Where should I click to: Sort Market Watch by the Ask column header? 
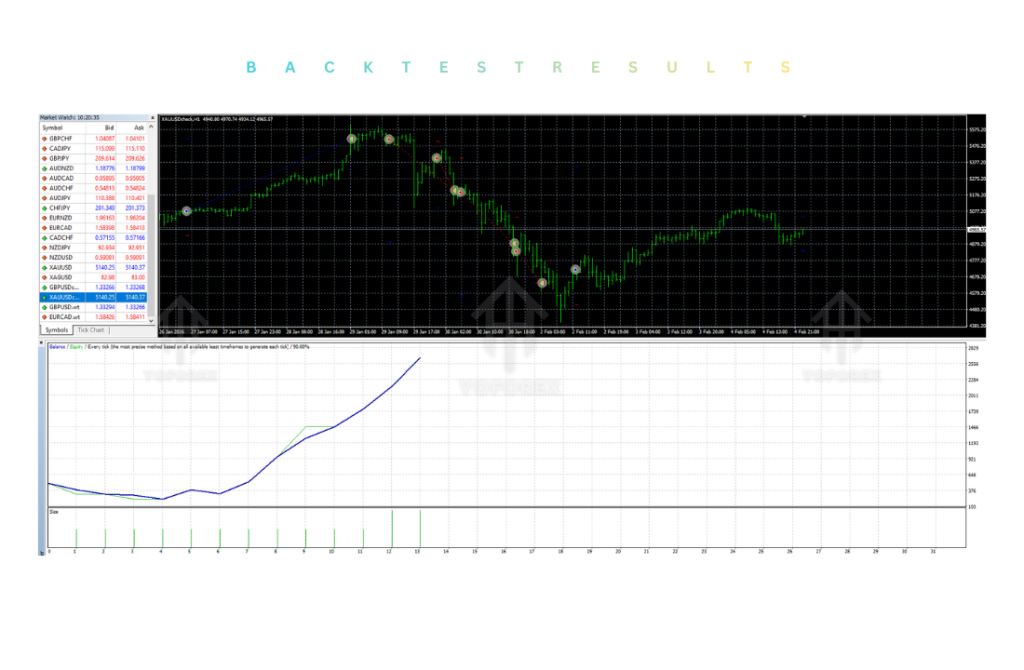pyautogui.click(x=140, y=126)
